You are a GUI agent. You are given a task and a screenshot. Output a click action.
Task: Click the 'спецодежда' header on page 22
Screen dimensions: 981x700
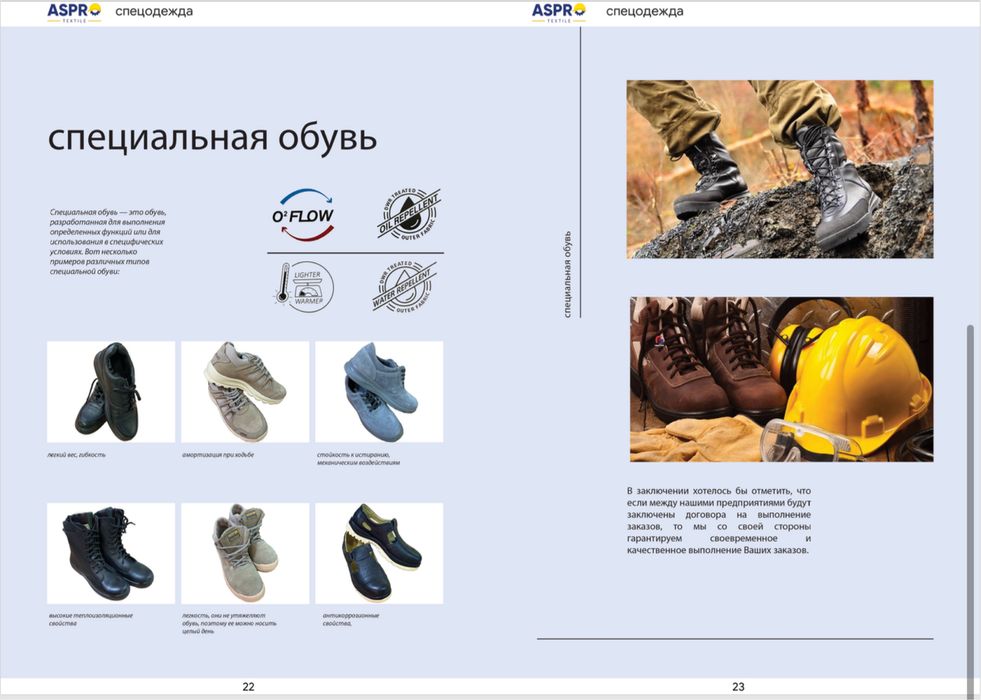point(154,11)
